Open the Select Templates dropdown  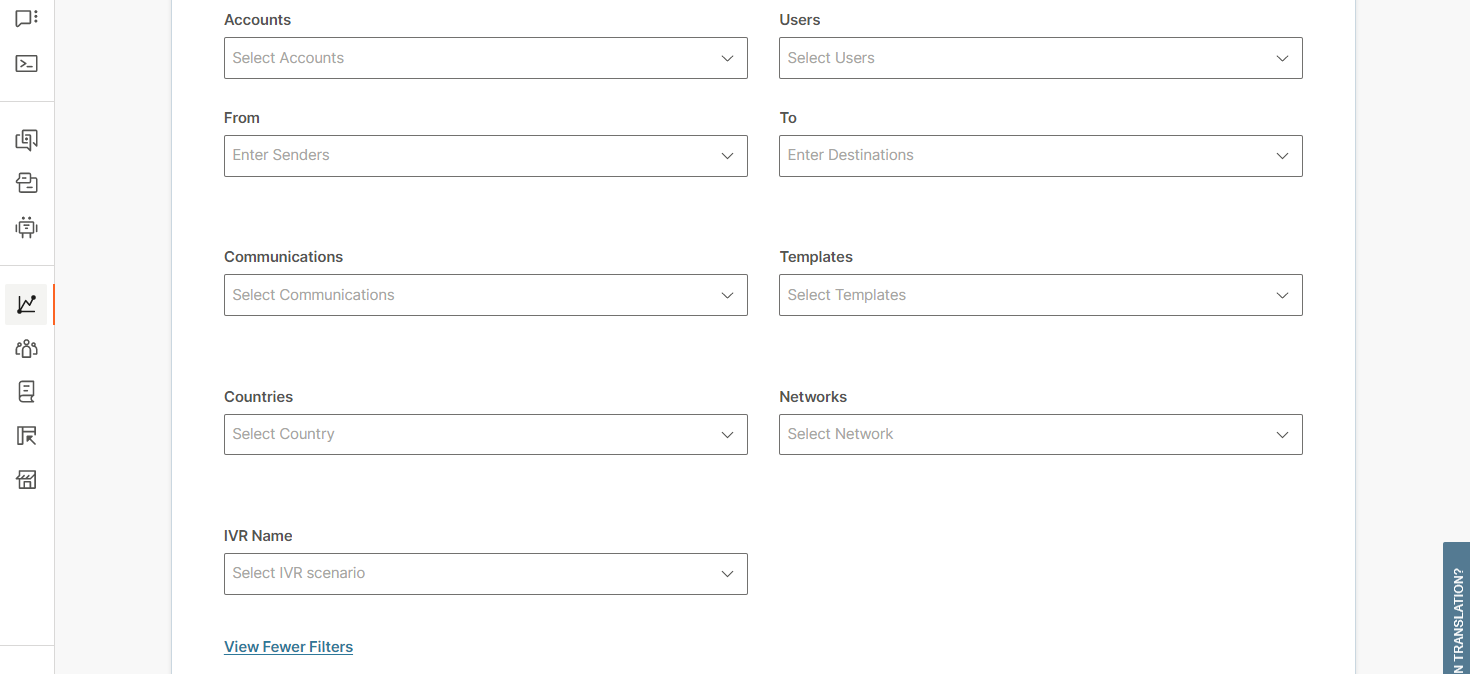[x=1040, y=295]
